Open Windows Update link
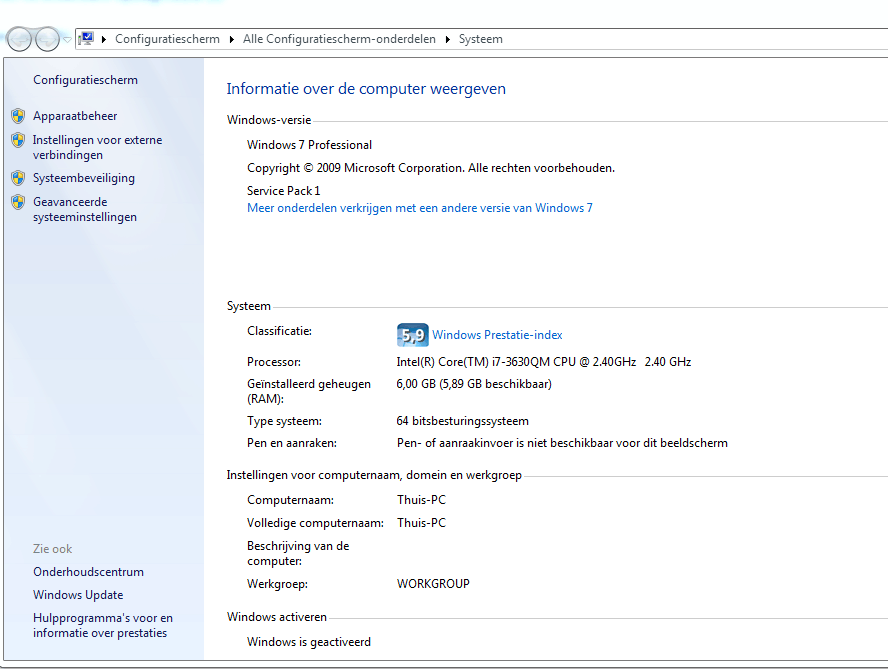 click(x=78, y=595)
